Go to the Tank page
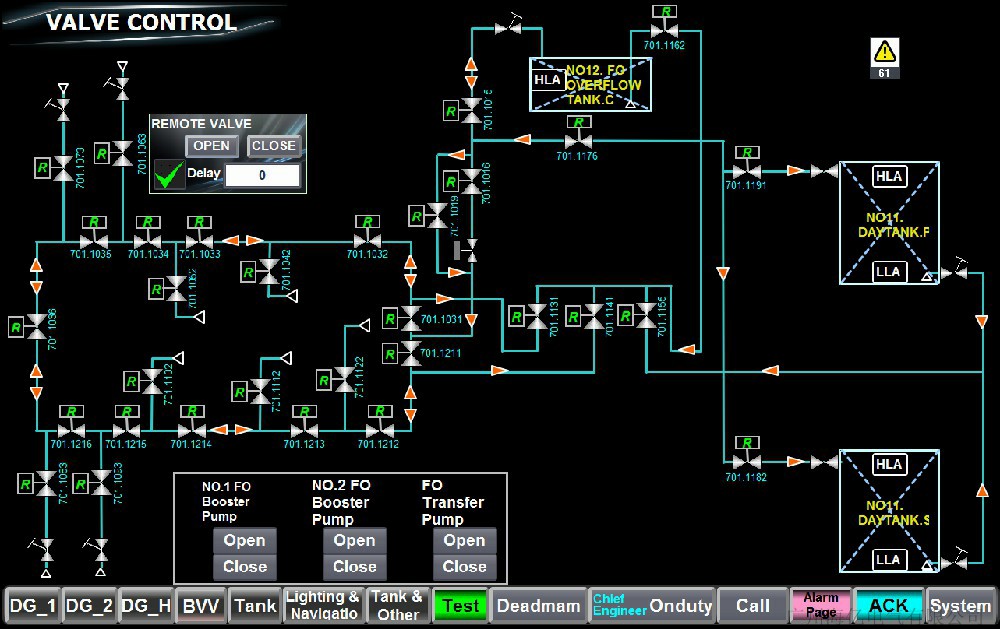Screen dimensions: 1000x629 coord(255,605)
